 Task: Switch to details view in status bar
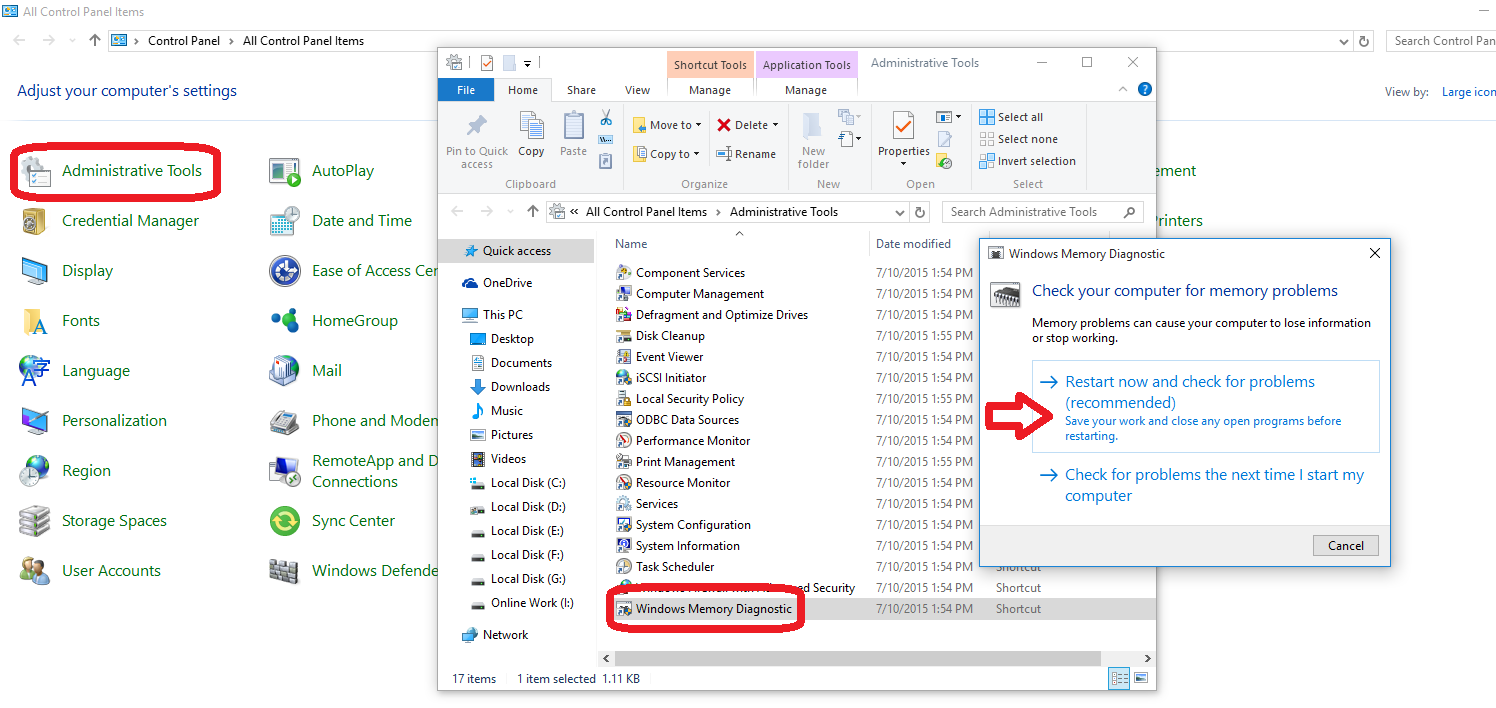click(1120, 678)
